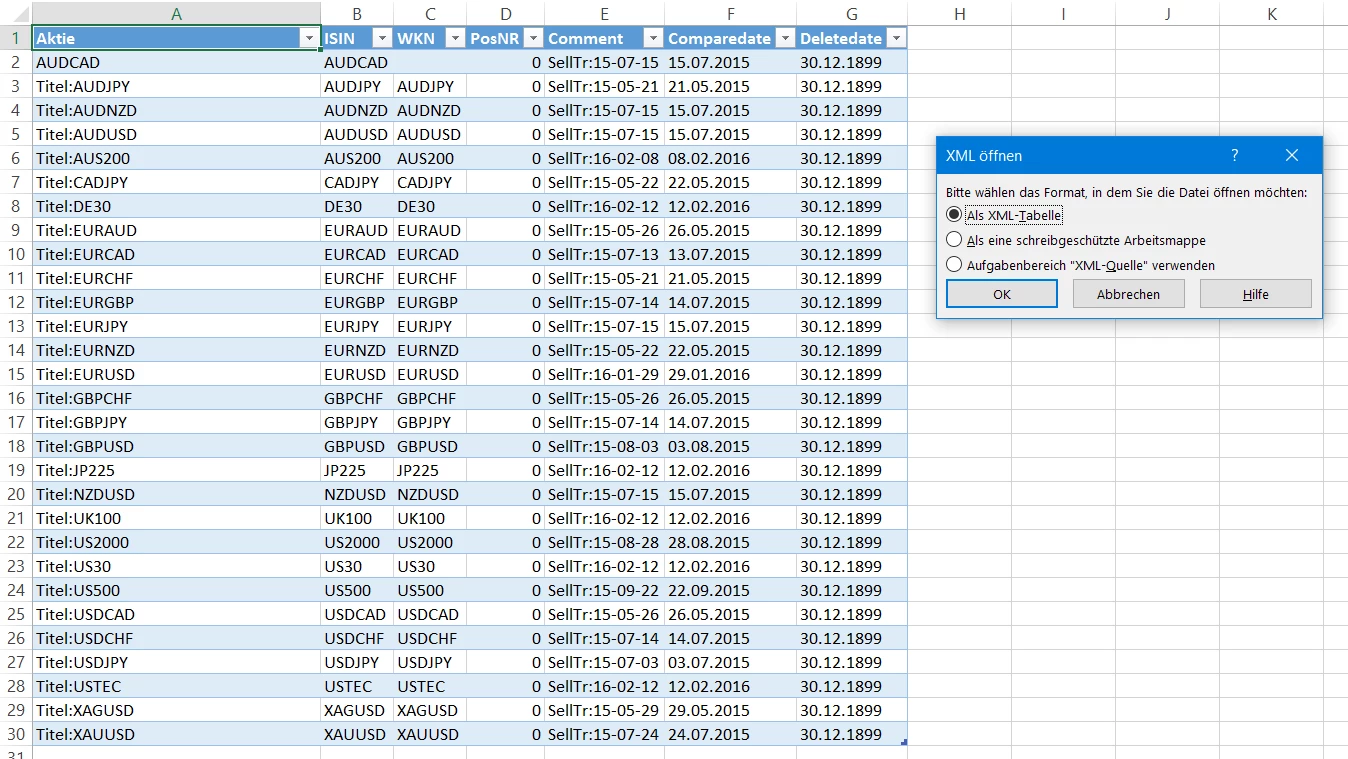This screenshot has height=759, width=1348.
Task: Click the 'Aktie' header cell text
Action: point(56,39)
